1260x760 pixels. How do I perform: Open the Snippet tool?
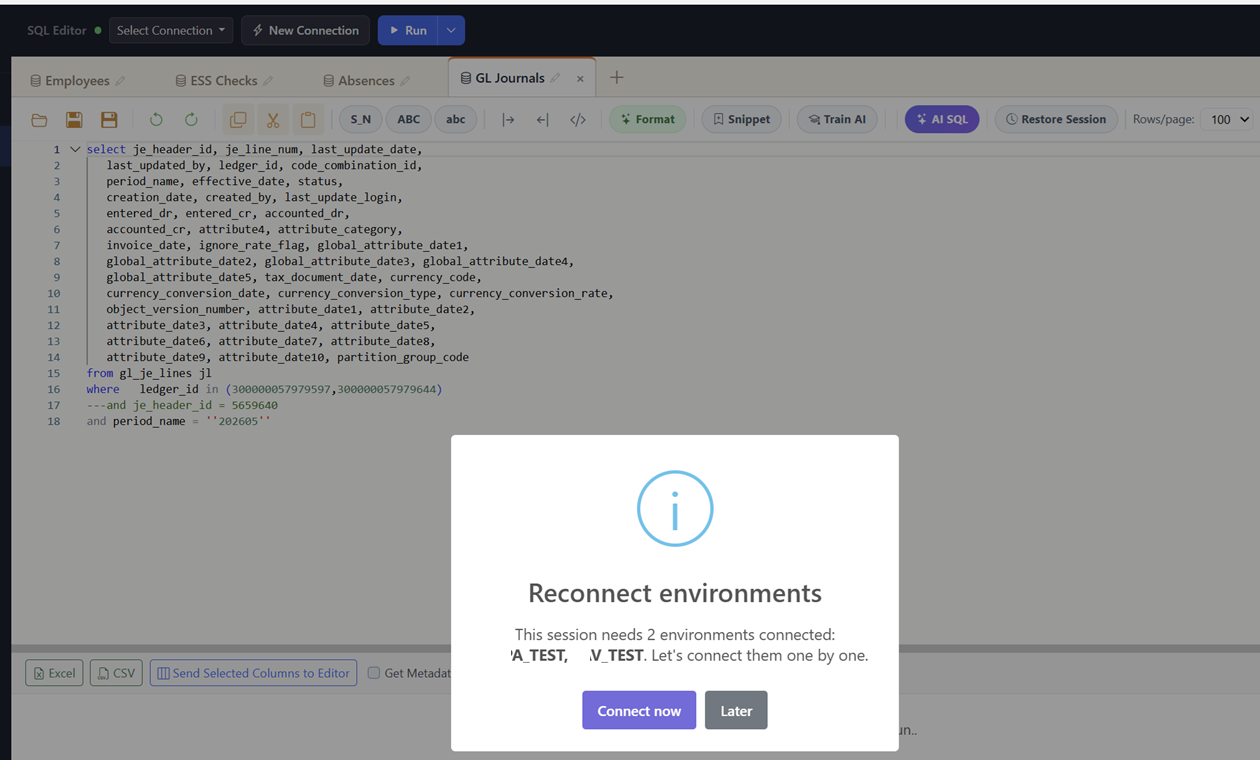[x=742, y=119]
